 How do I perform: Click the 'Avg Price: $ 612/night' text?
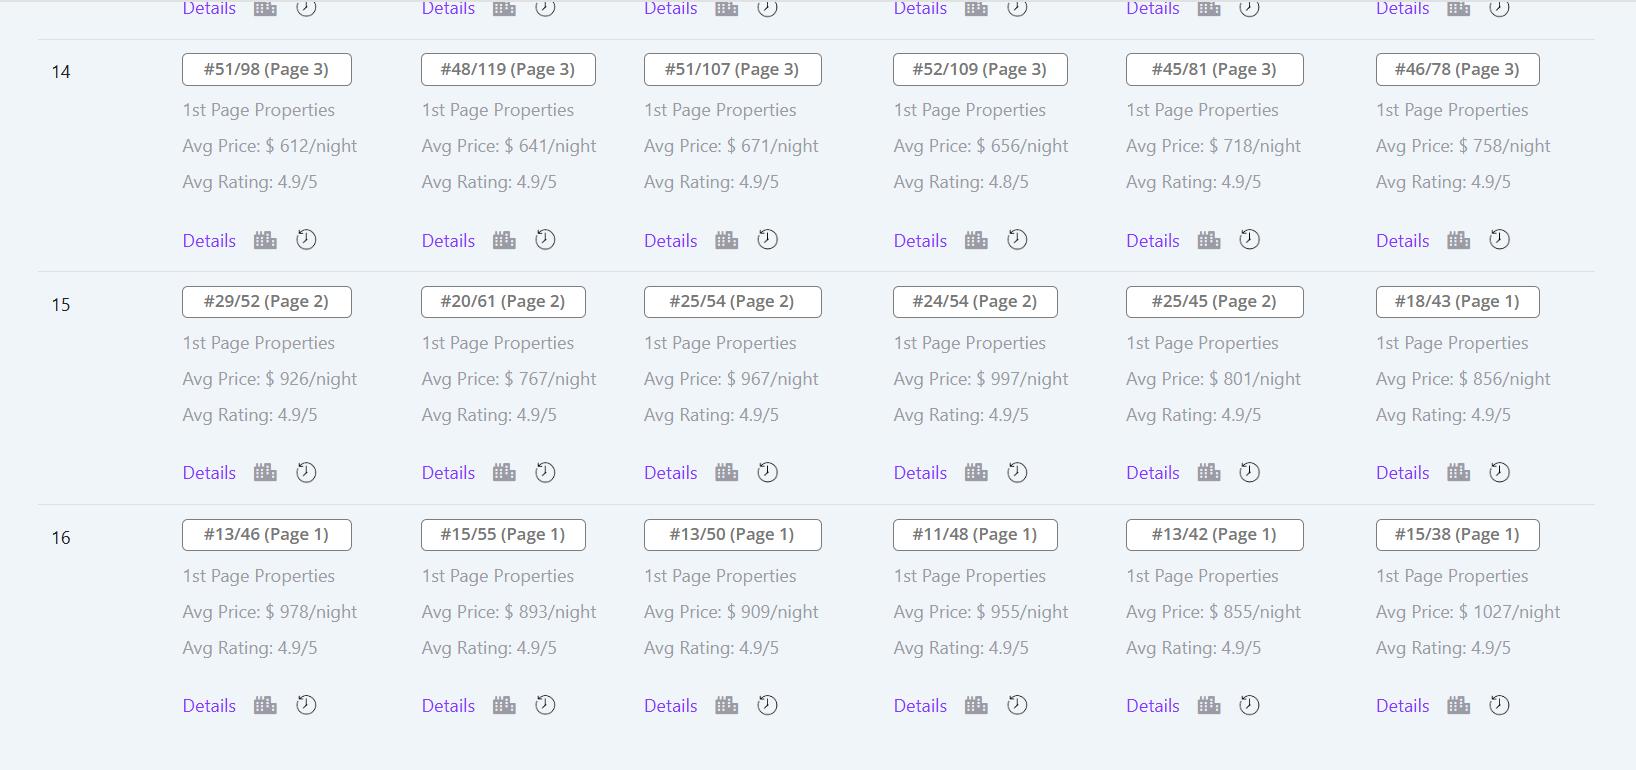270,146
